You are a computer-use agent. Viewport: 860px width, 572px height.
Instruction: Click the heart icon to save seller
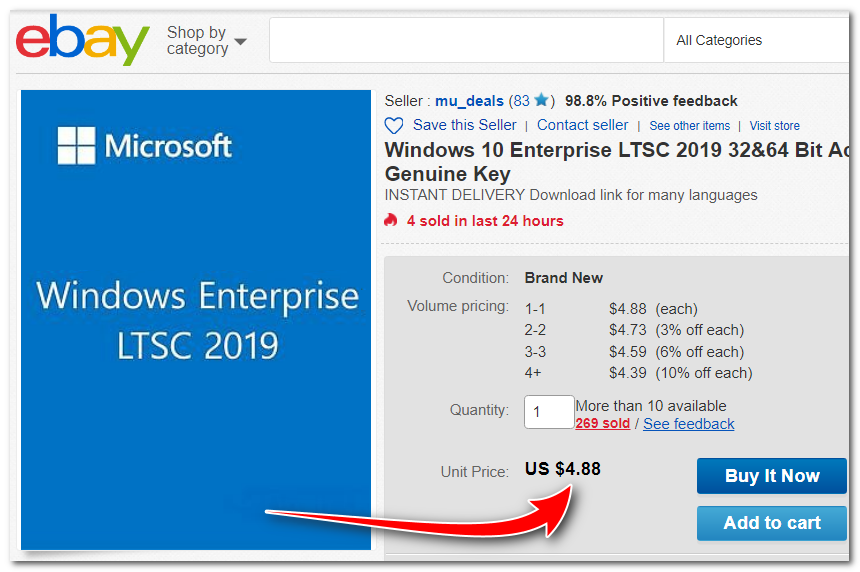[x=394, y=126]
